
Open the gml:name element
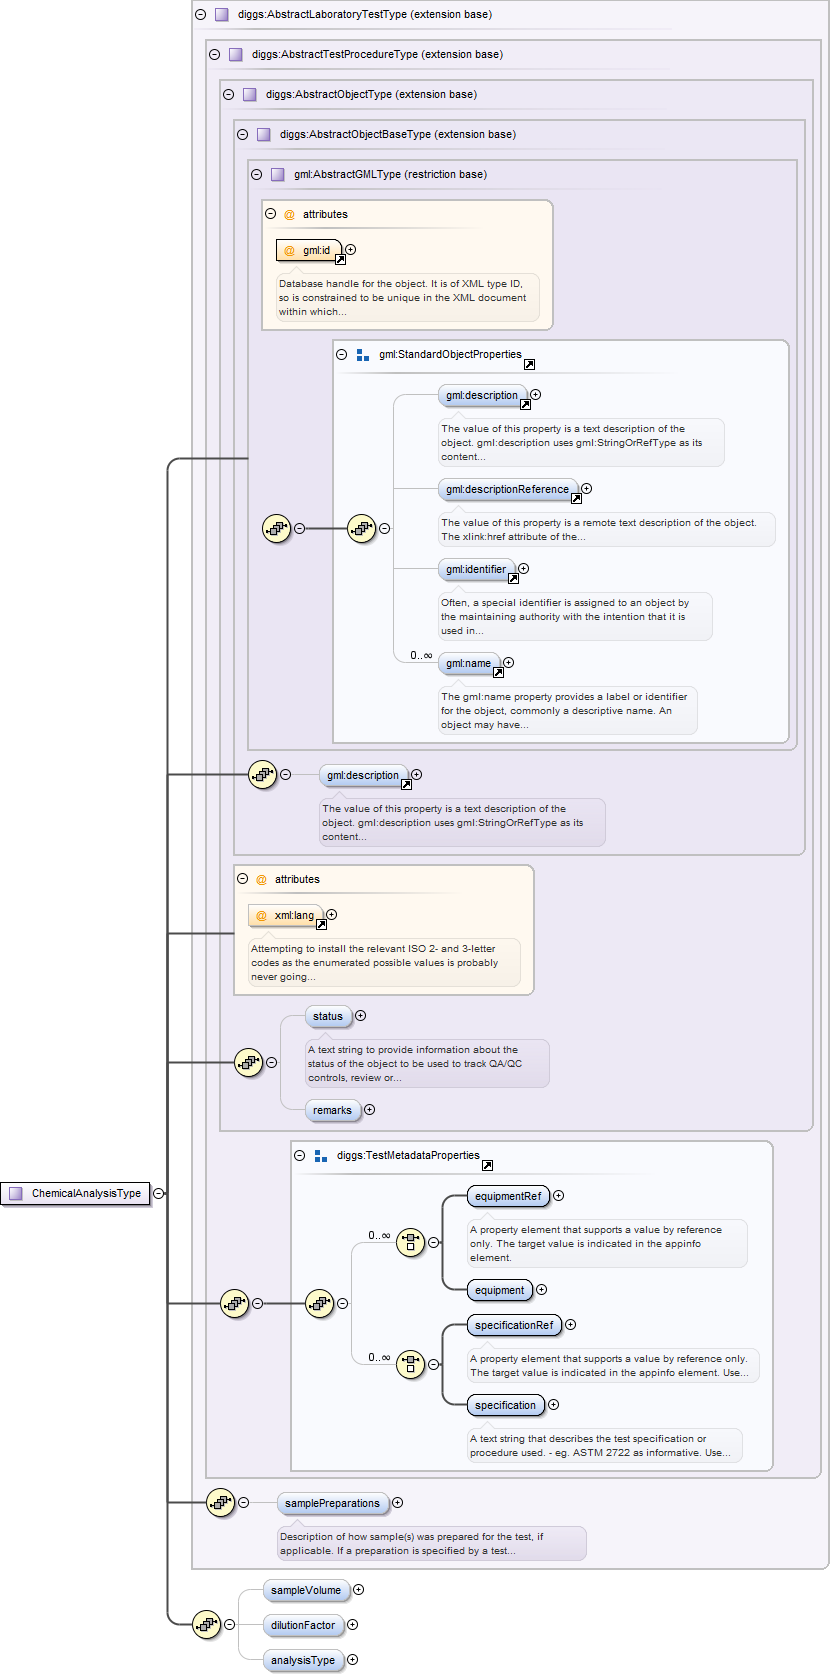coord(468,663)
